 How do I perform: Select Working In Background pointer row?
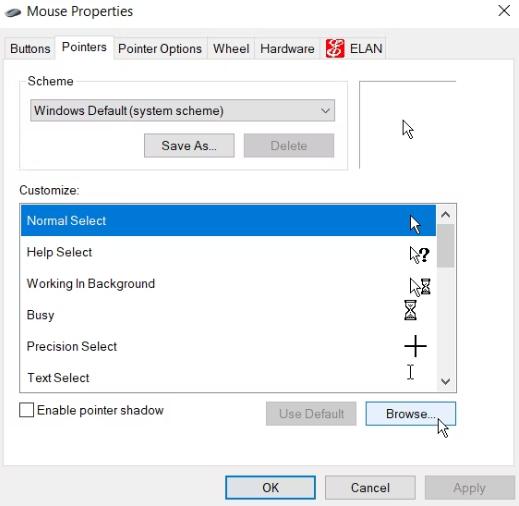pos(228,283)
